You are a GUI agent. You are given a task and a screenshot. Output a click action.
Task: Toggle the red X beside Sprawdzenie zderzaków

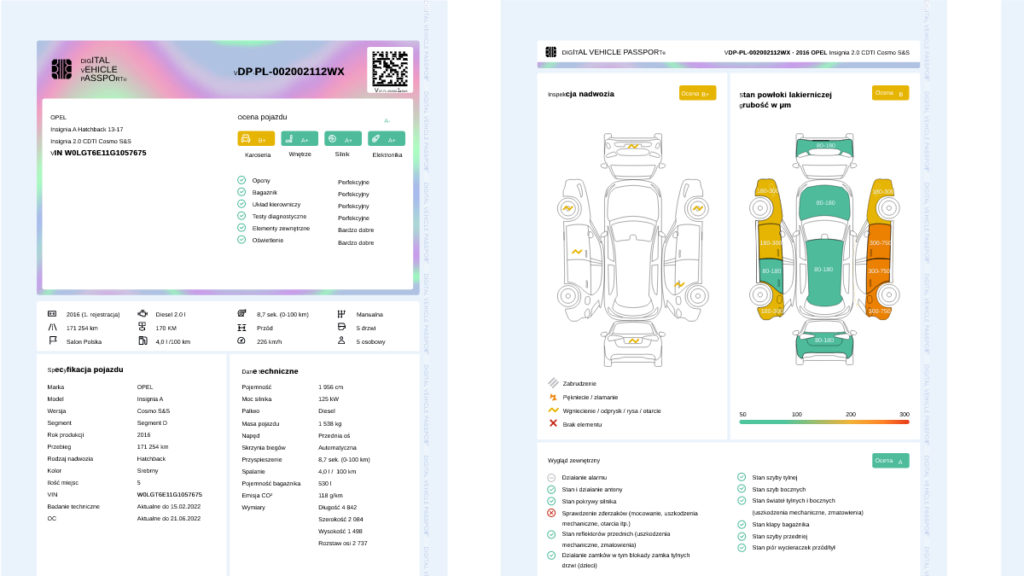coord(551,513)
